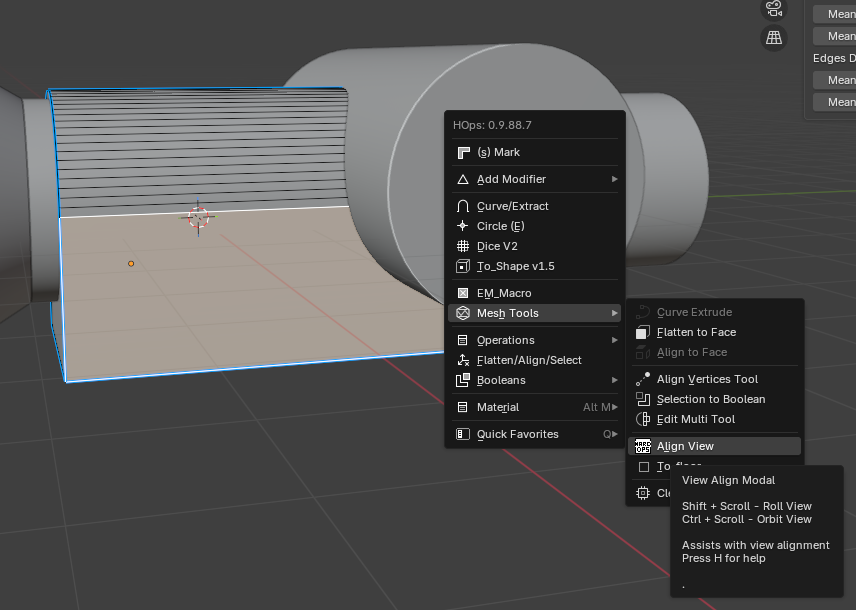856x610 pixels.
Task: Launch EM_Macro from the HOps menu
Action: [534, 293]
